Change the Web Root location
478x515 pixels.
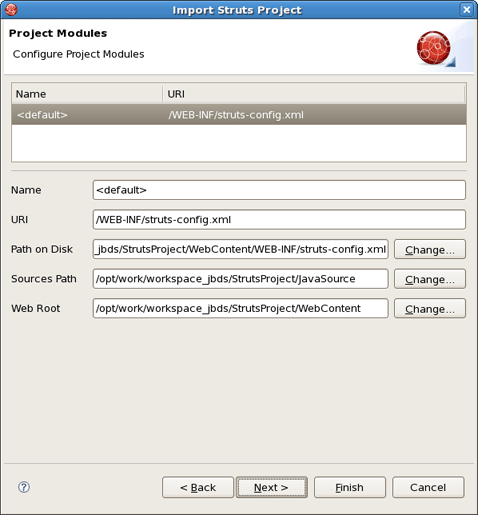430,309
